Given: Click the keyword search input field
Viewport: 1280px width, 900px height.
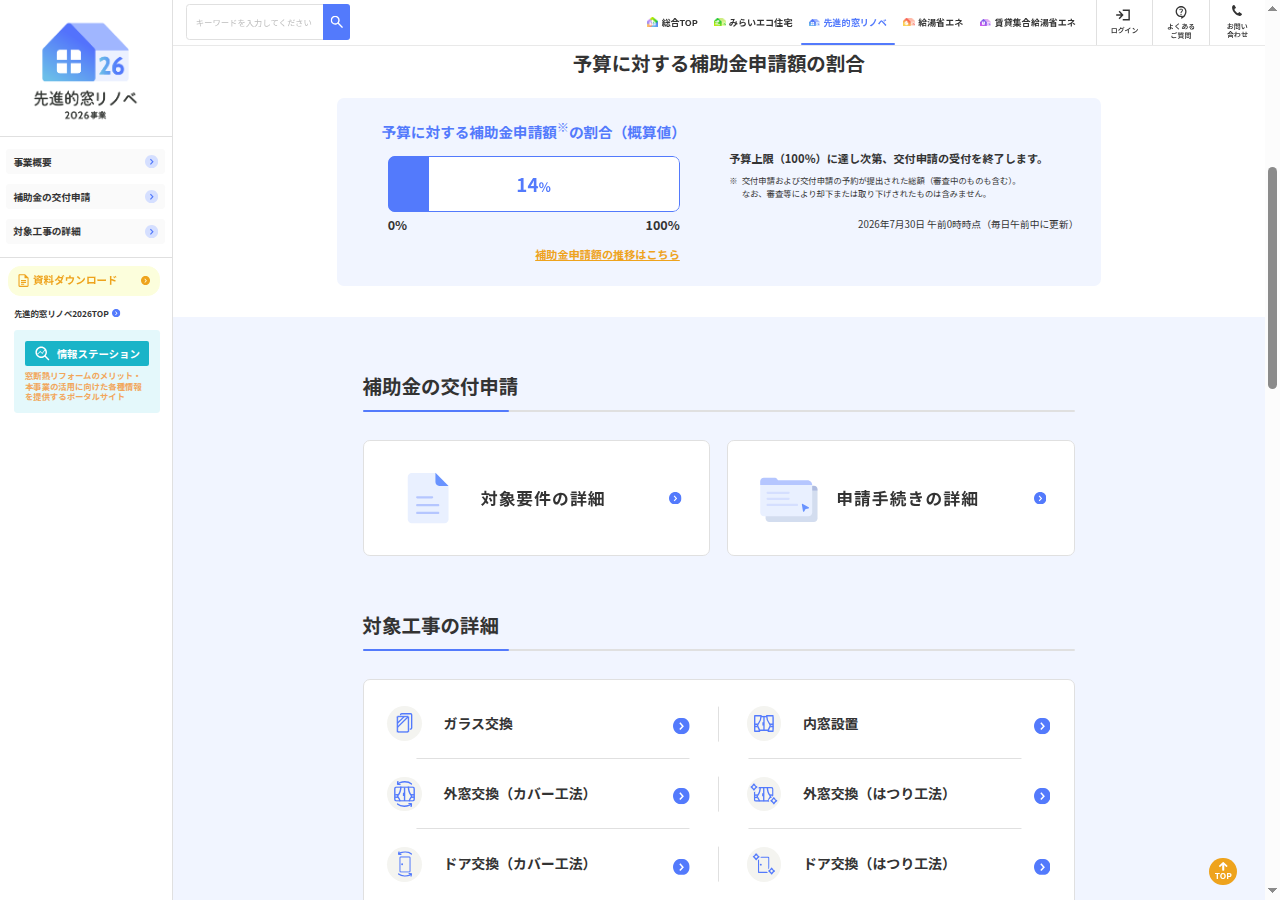Looking at the screenshot, I should 255,22.
